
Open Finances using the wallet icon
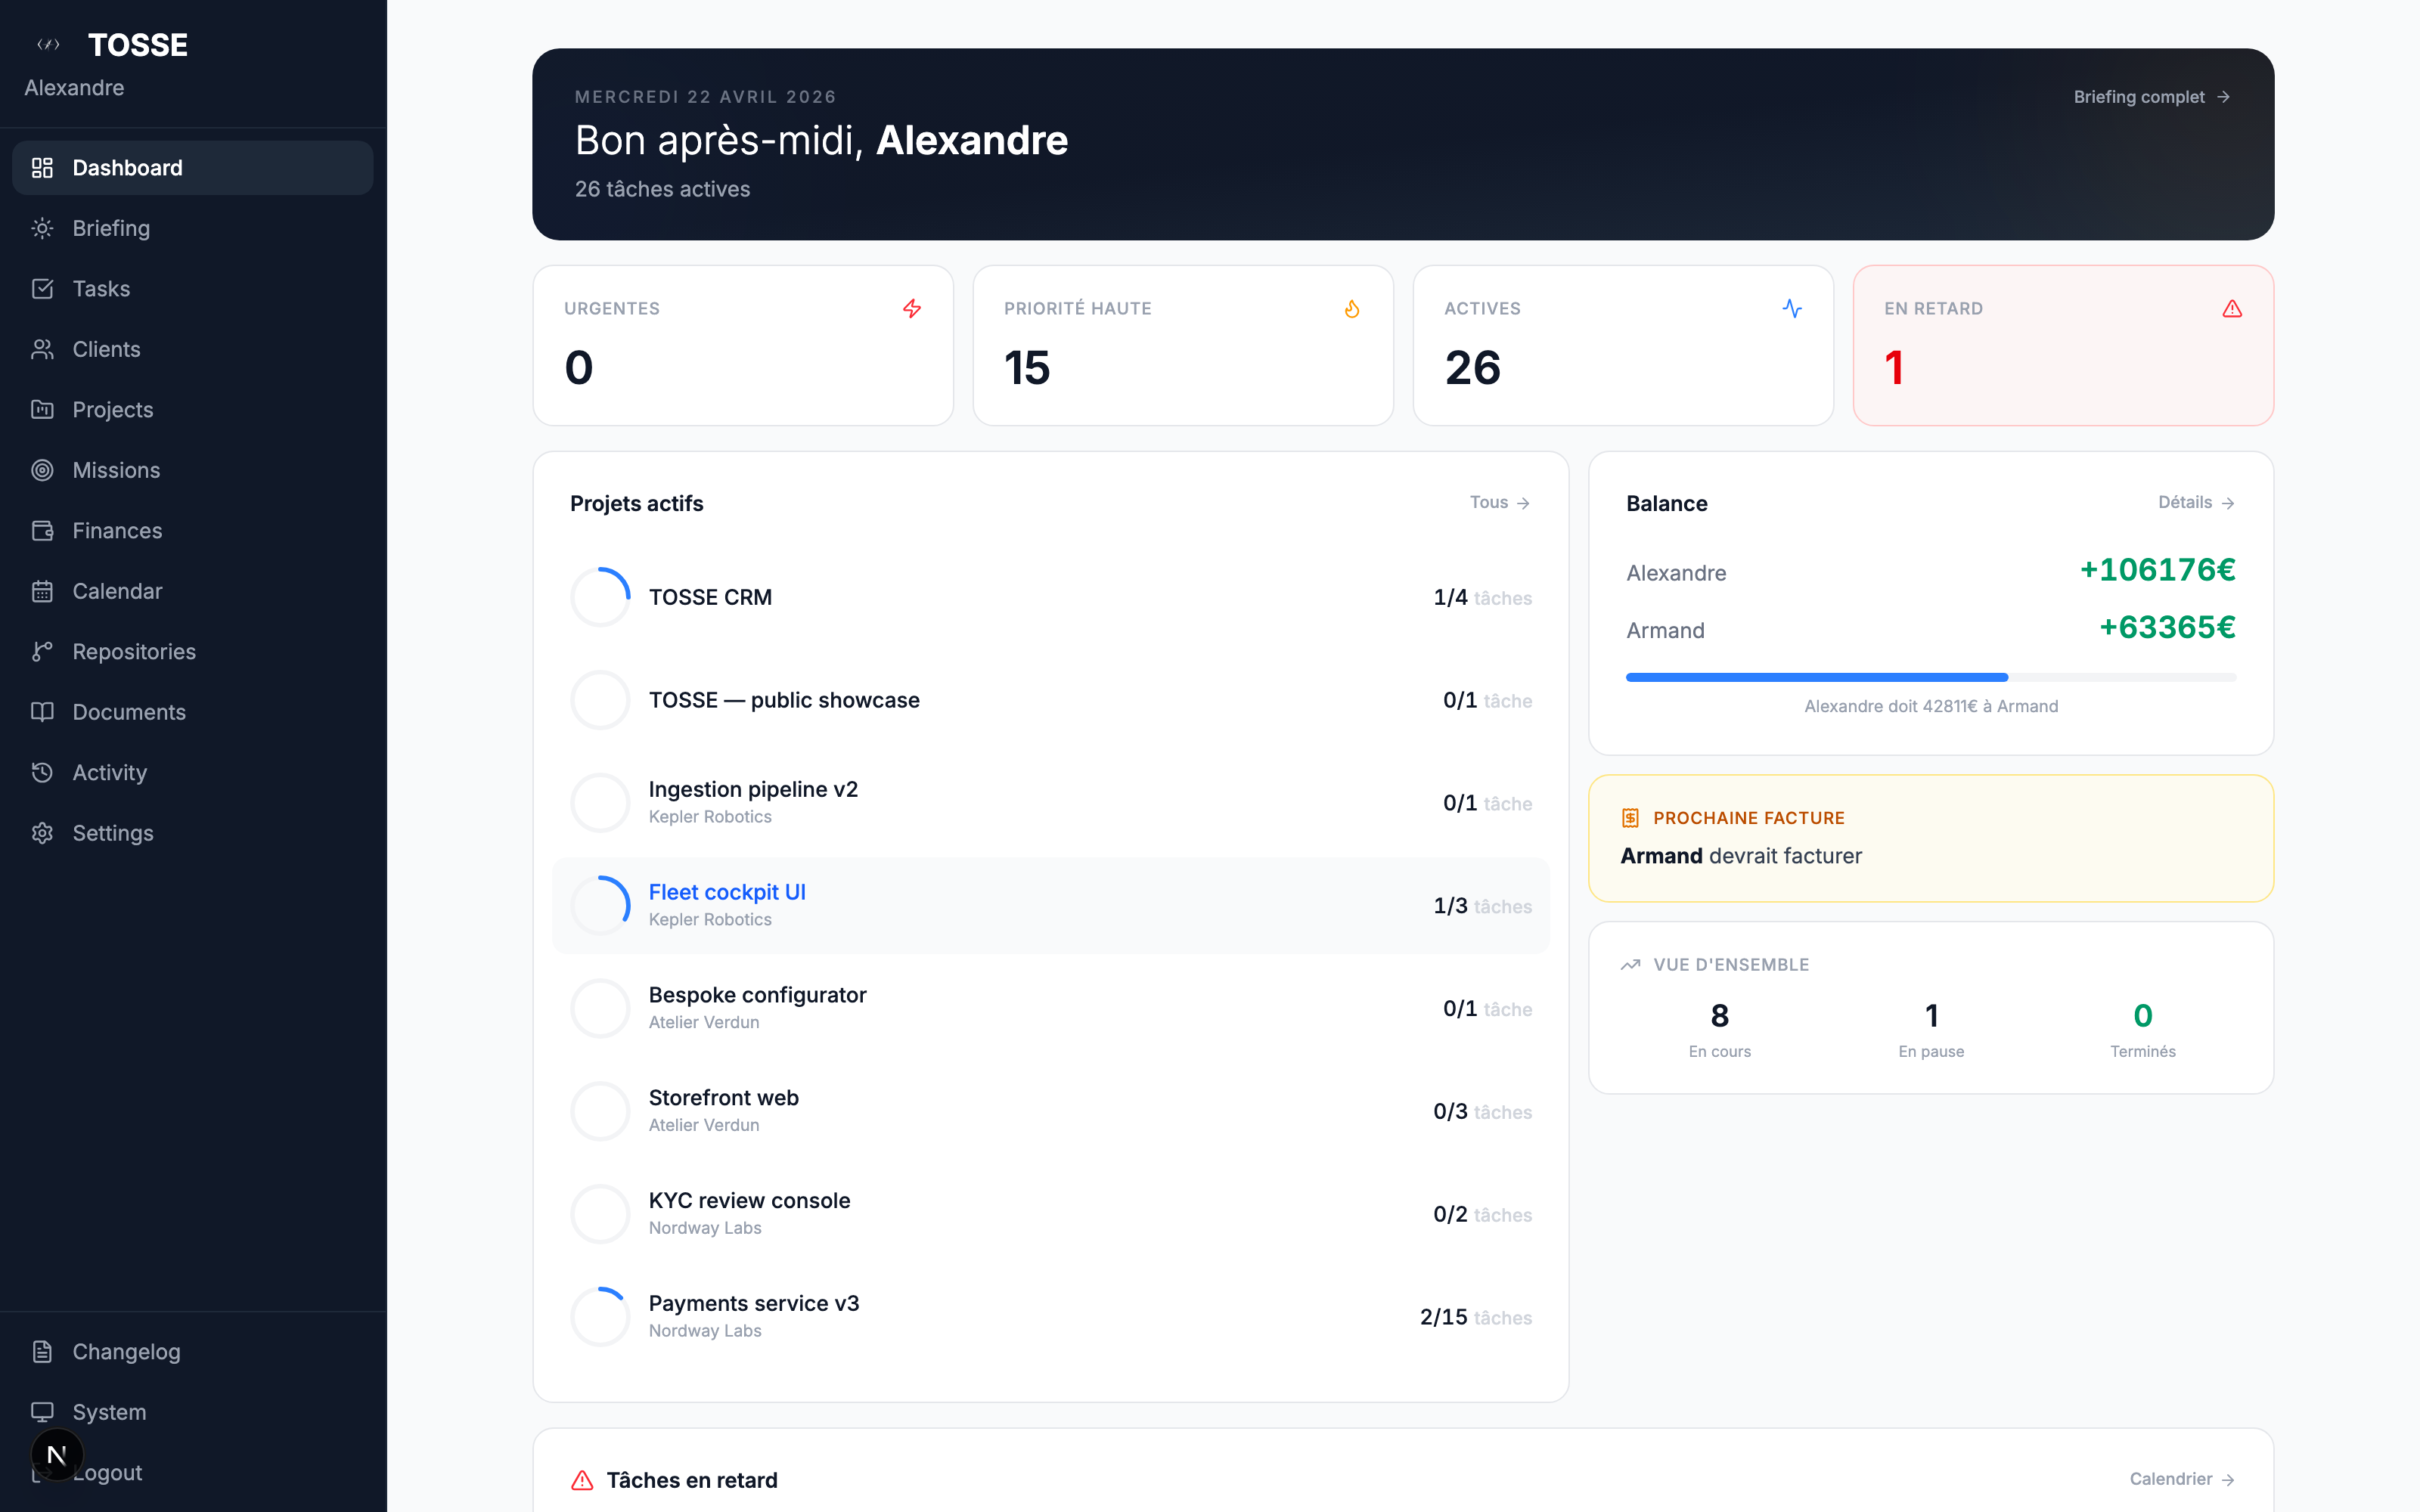42,530
